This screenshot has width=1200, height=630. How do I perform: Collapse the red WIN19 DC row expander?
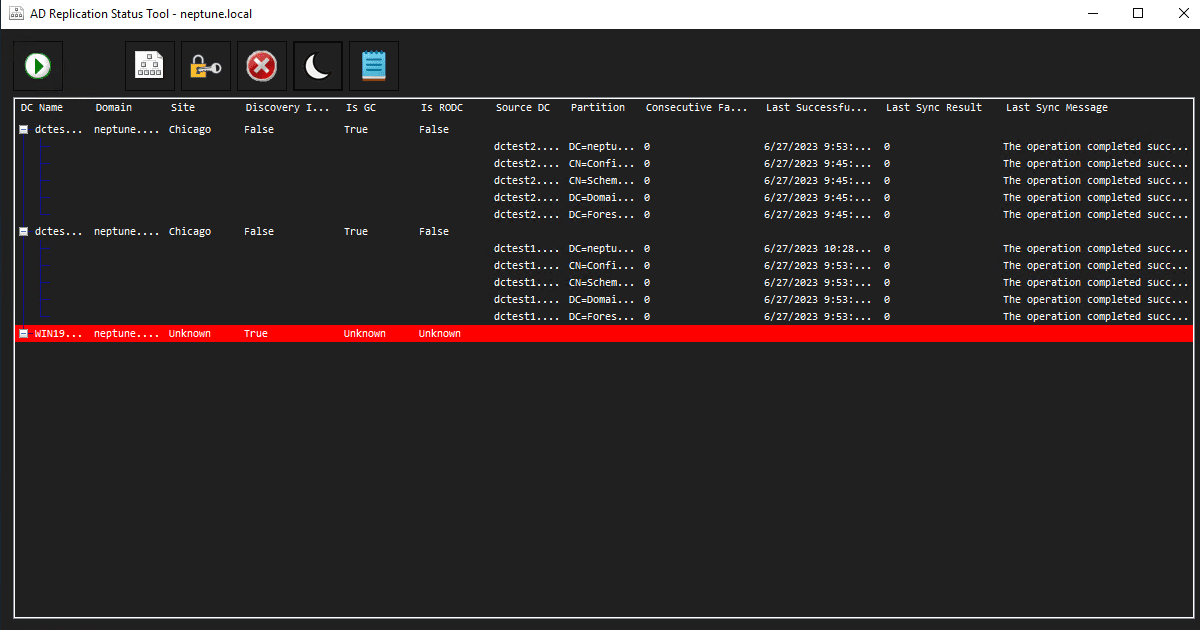coord(23,334)
